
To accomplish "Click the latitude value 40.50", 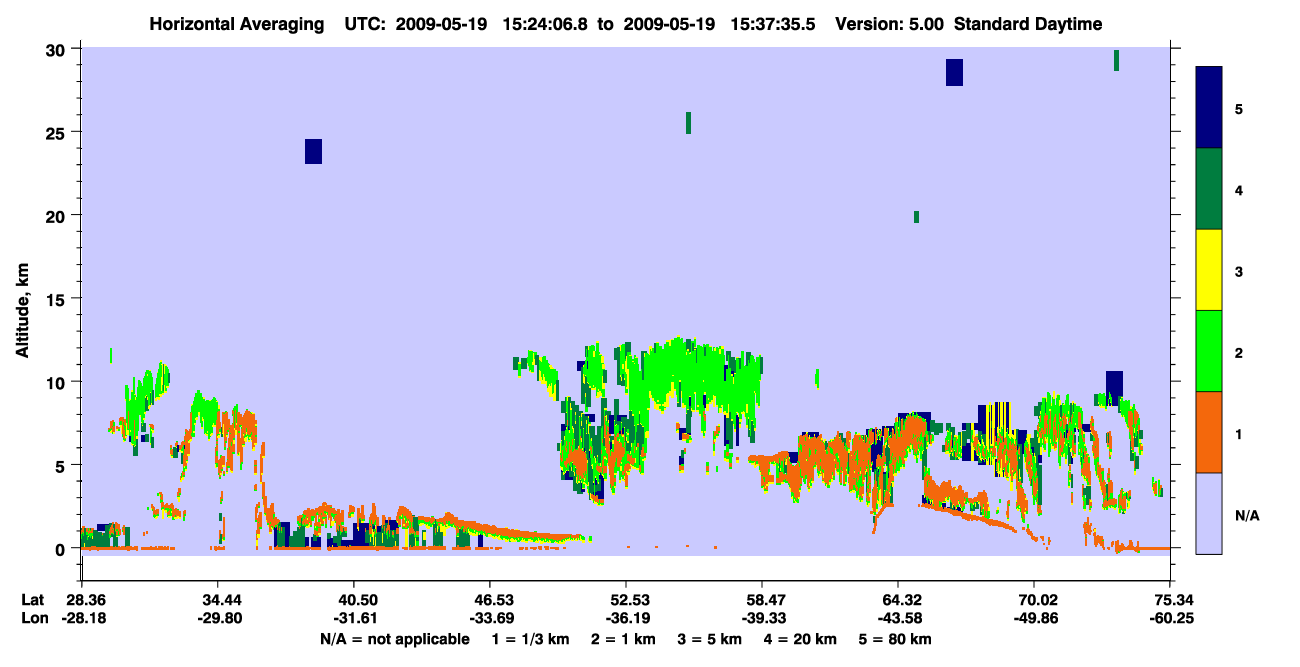I will click(x=354, y=599).
